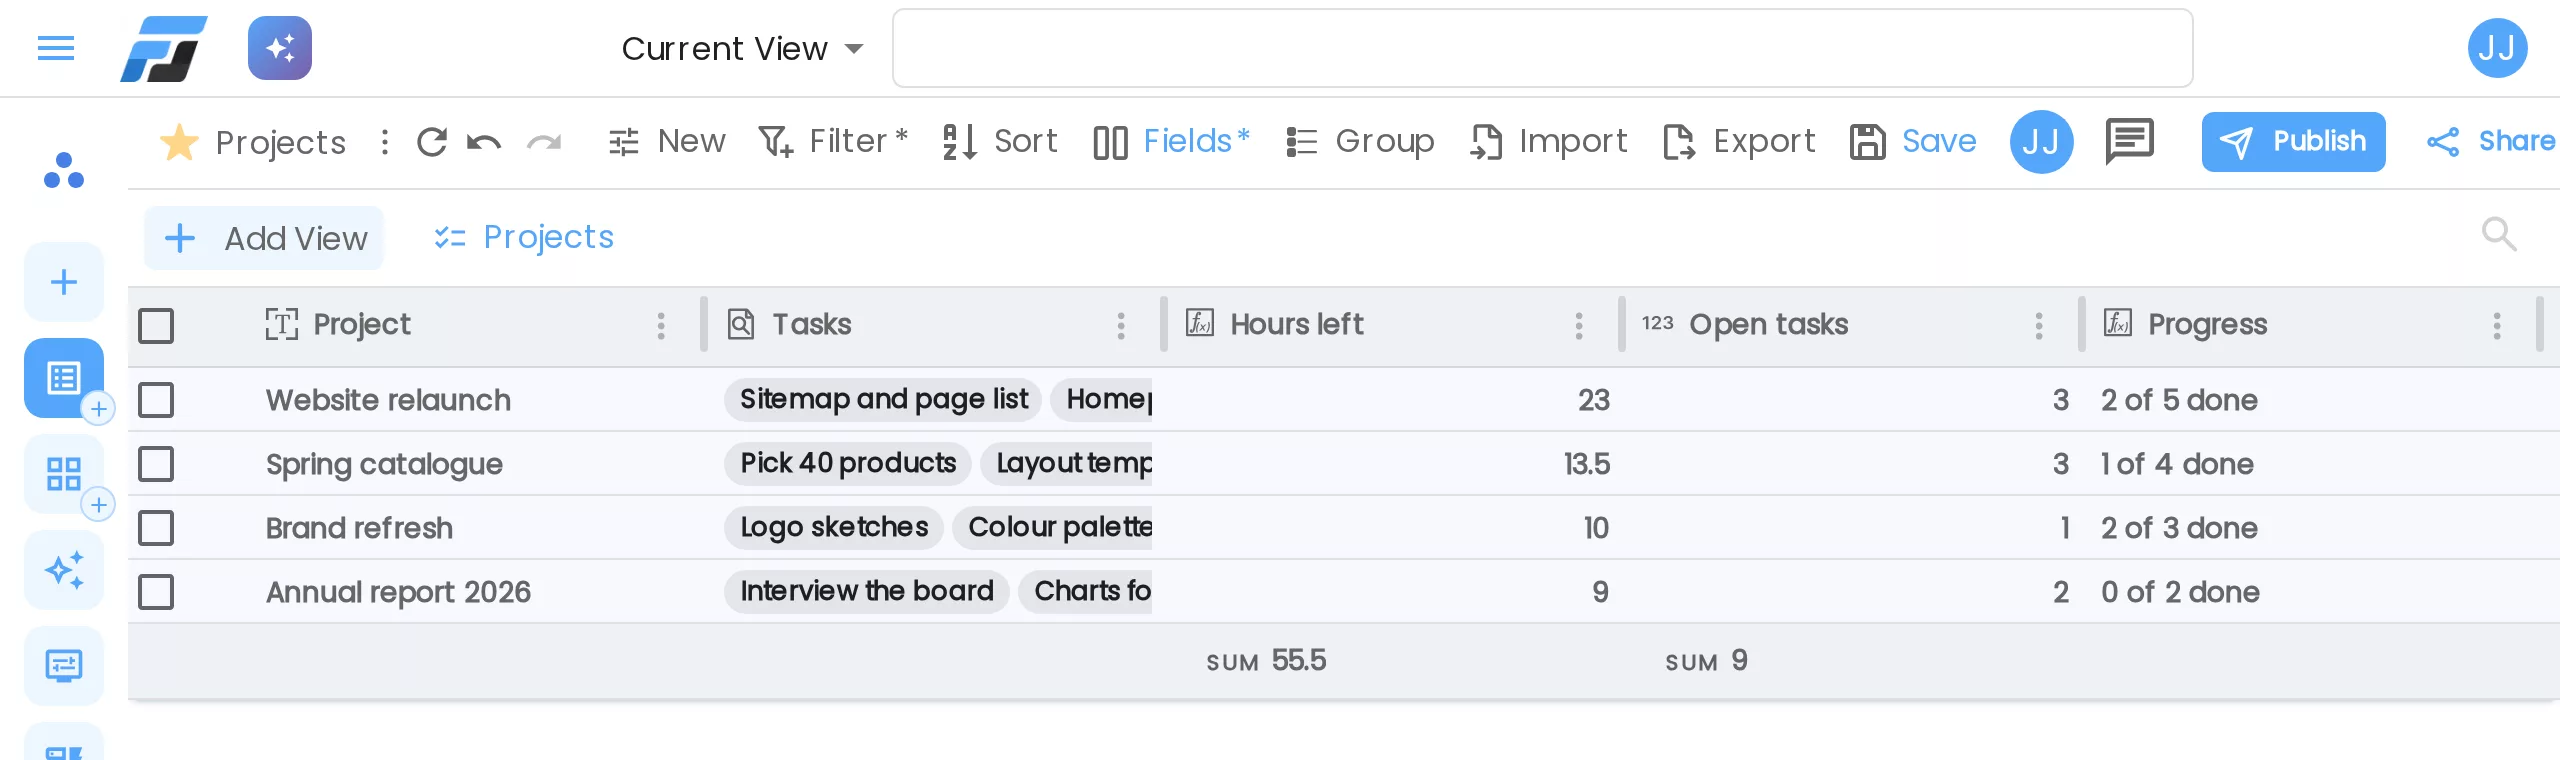This screenshot has height=760, width=2560.
Task: Open the three-dots workspace icon in sidebar
Action: [x=64, y=170]
